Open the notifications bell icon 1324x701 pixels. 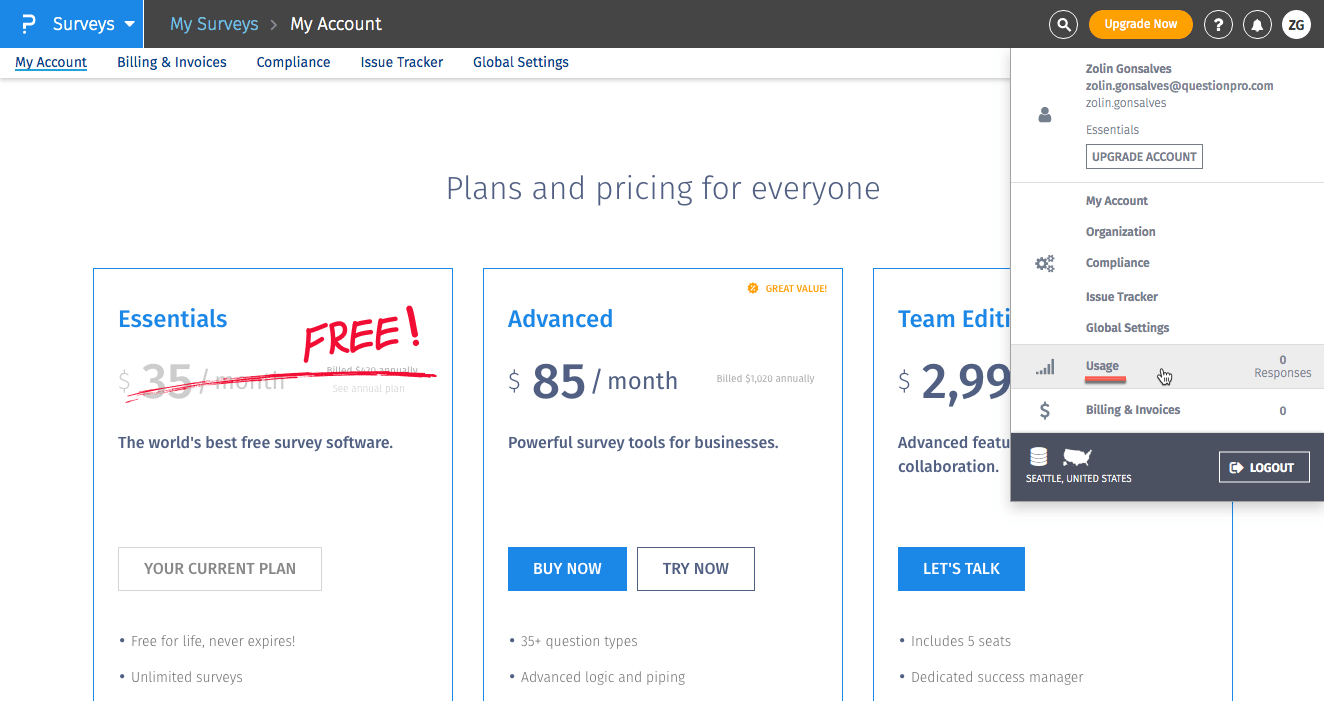pyautogui.click(x=1257, y=24)
